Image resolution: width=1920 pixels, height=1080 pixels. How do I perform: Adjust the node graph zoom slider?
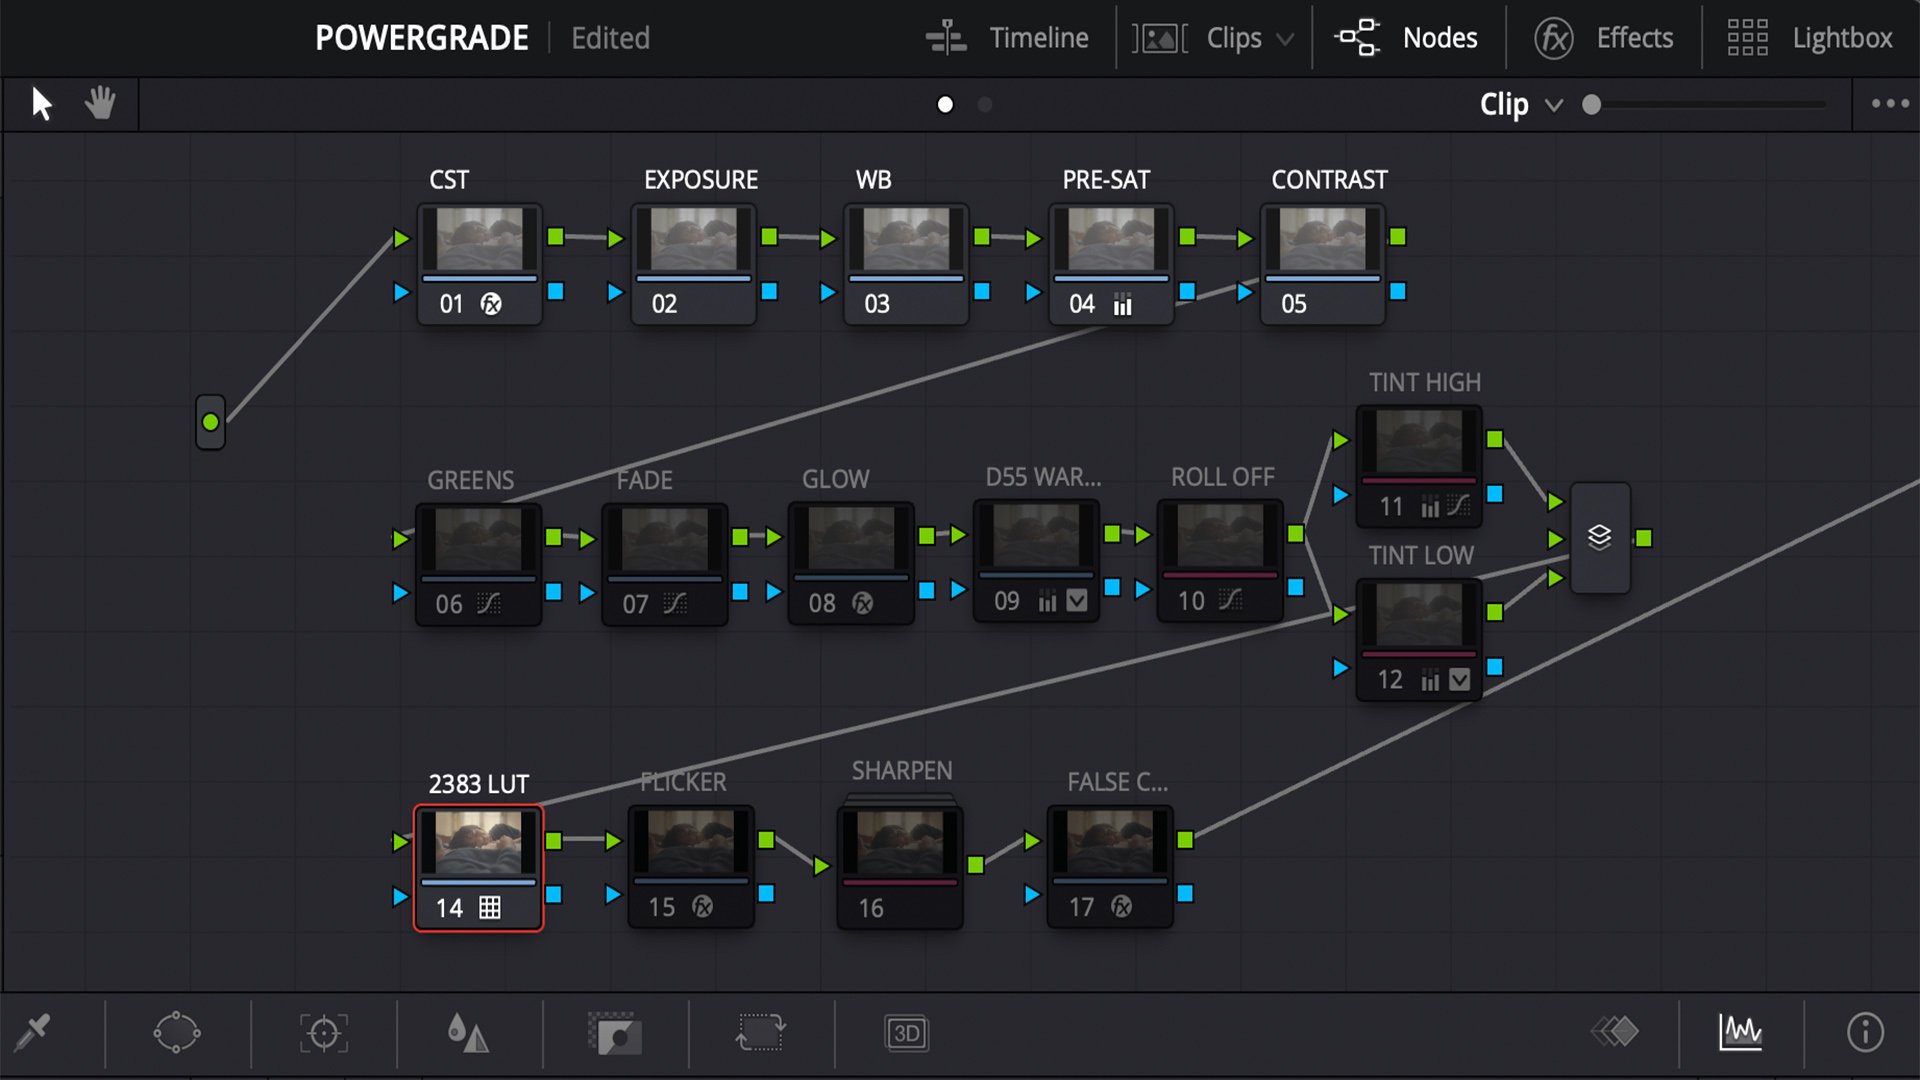click(x=1592, y=105)
